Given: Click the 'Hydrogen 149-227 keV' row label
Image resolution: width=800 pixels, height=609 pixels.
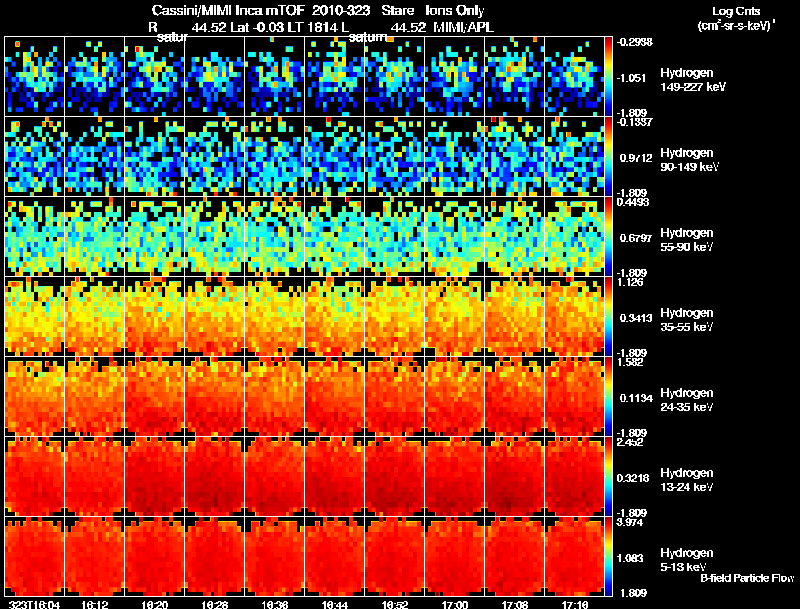Looking at the screenshot, I should click(x=692, y=80).
